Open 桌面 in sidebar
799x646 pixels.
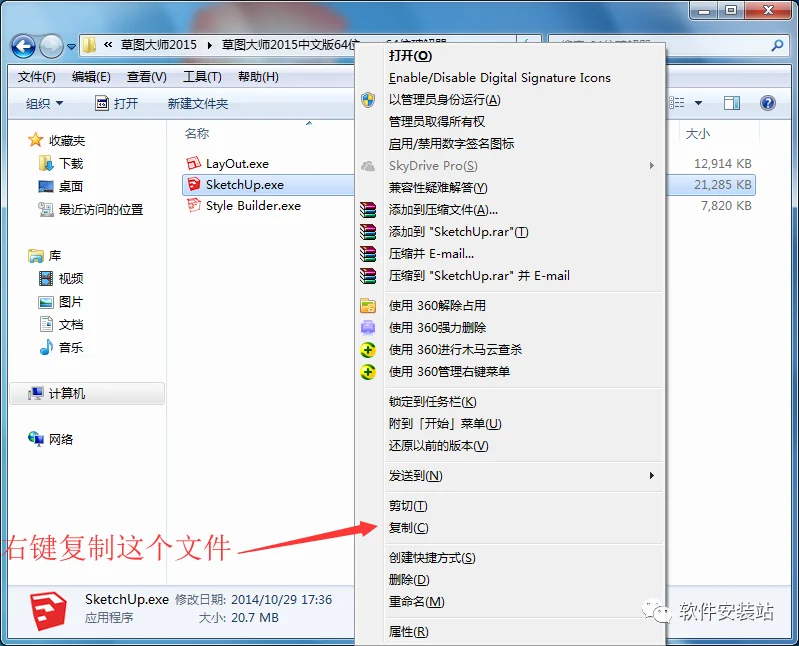(61, 186)
